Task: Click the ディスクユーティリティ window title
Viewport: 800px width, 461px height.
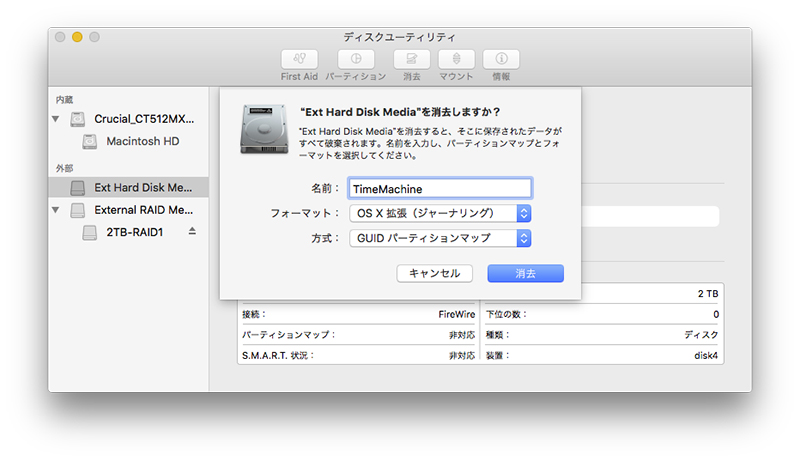Action: (x=399, y=37)
